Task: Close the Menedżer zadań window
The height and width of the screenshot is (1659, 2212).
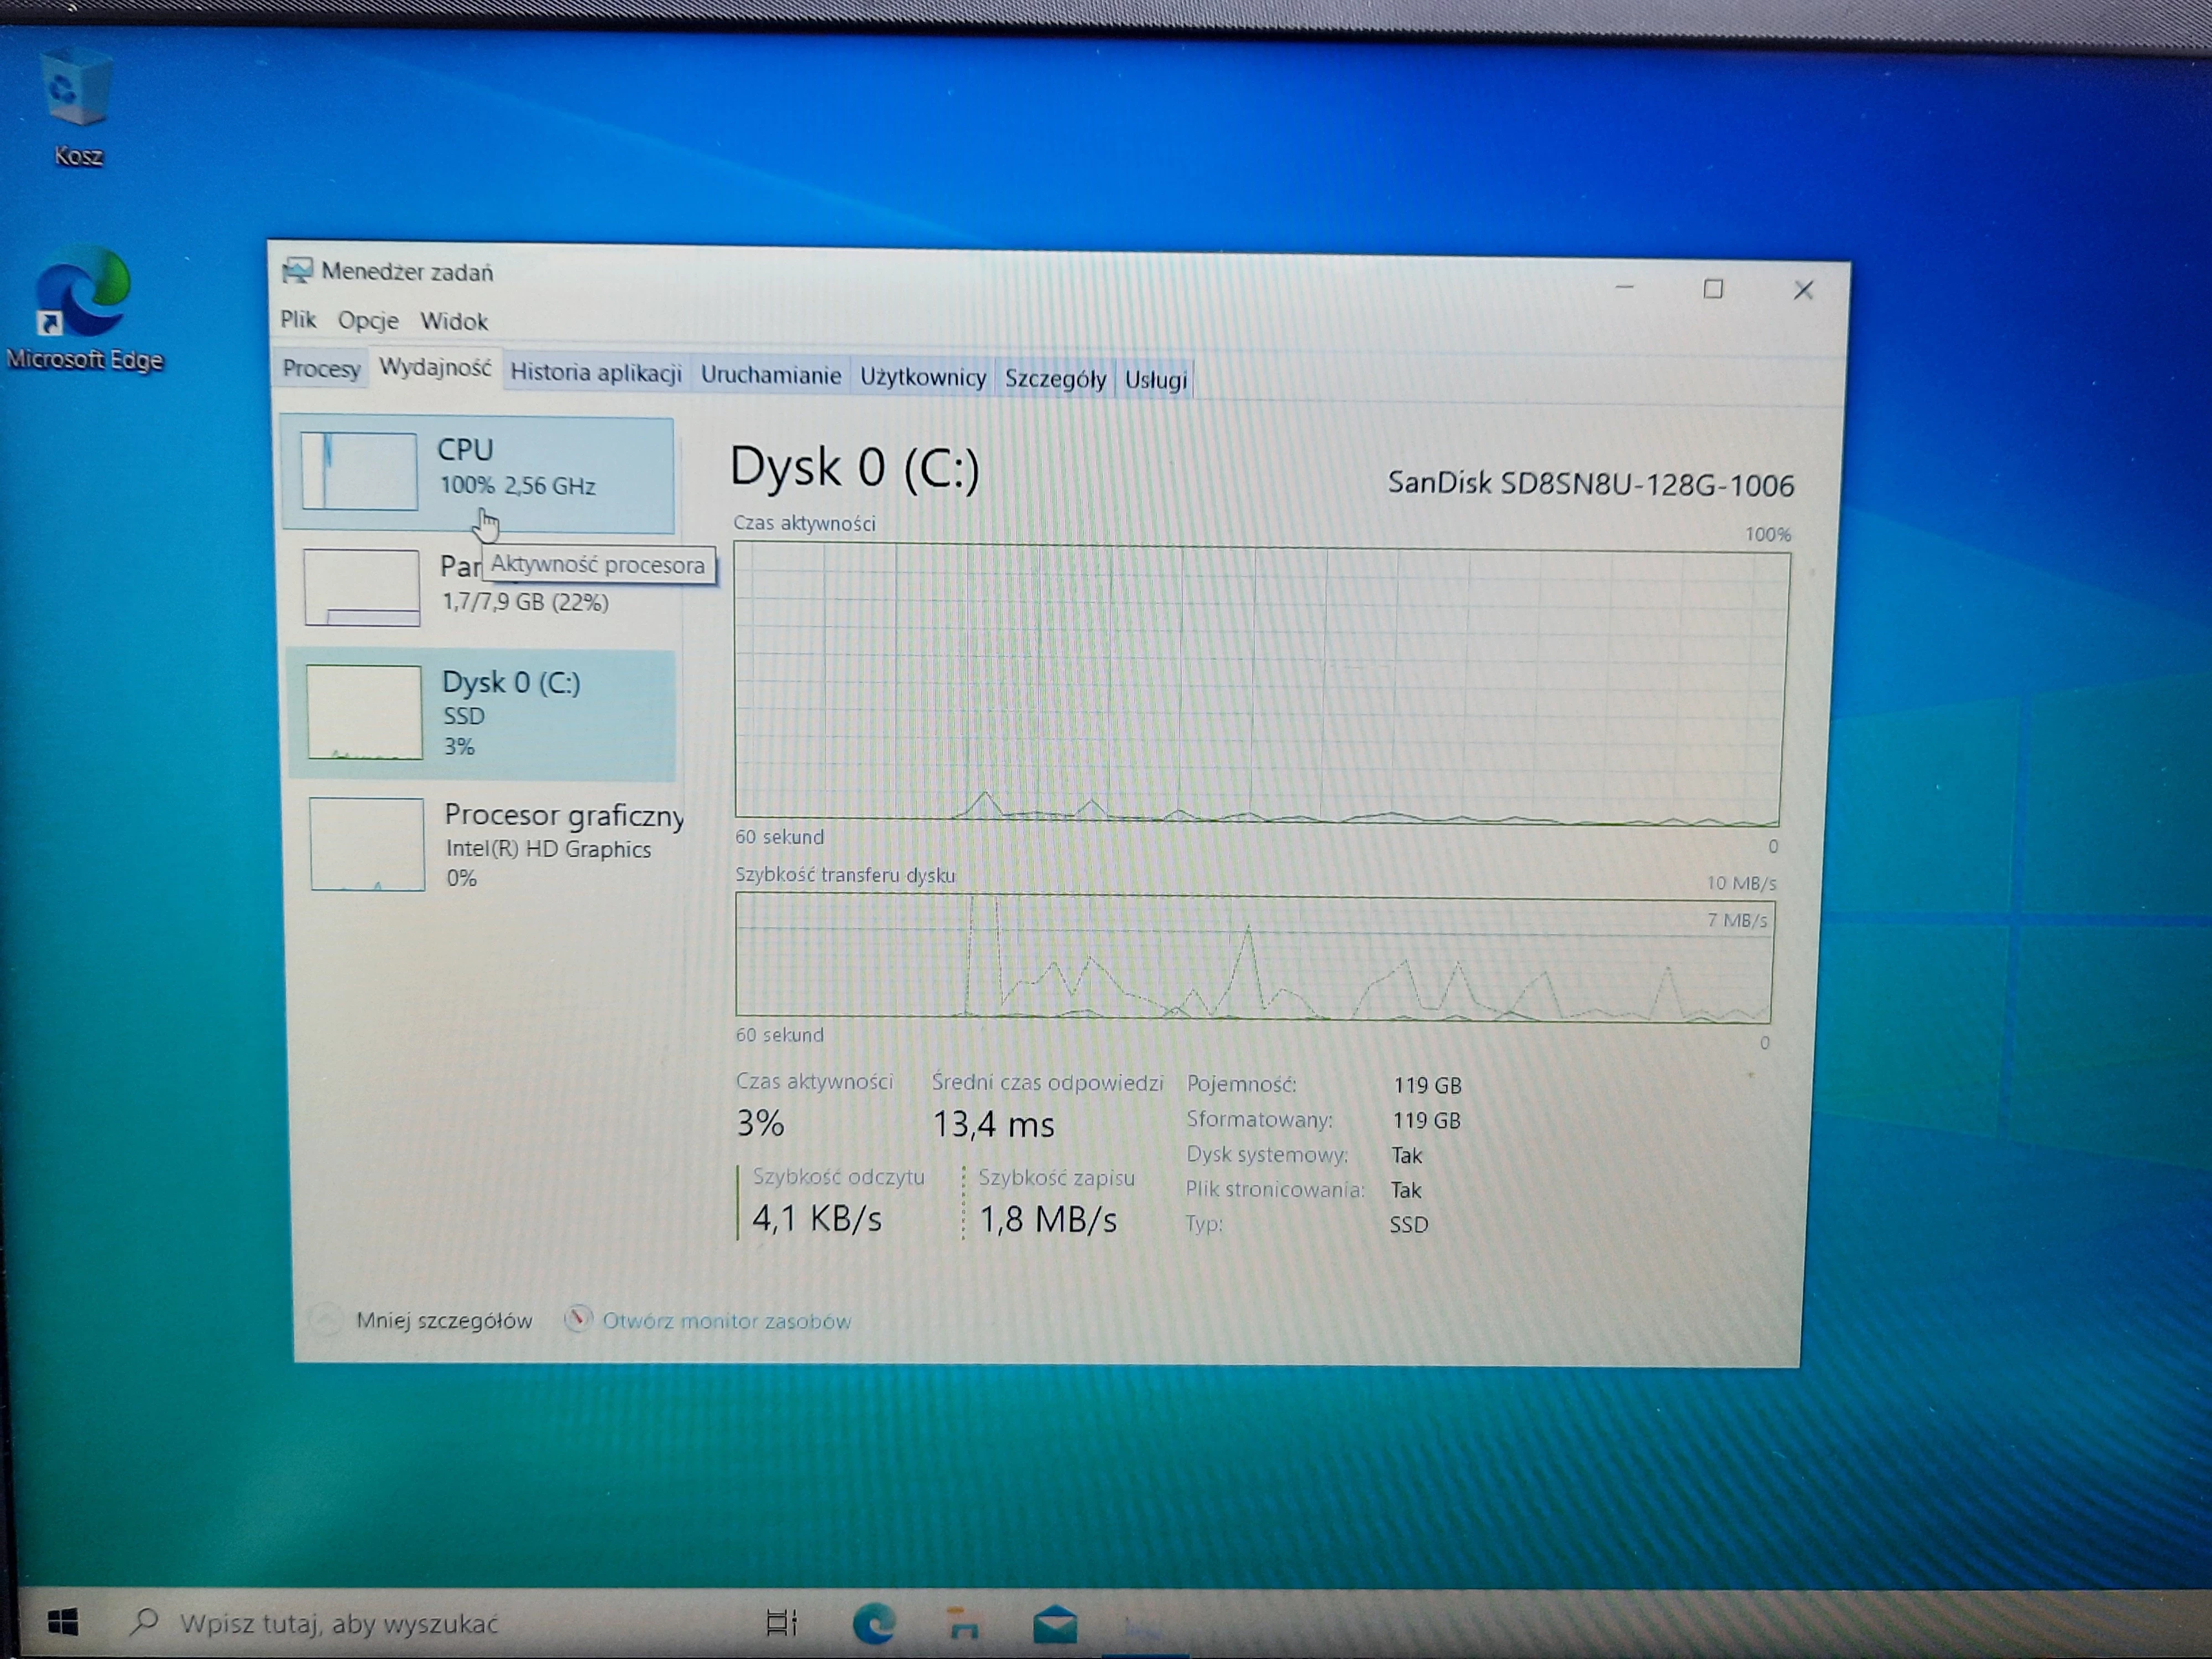Action: tap(1803, 290)
